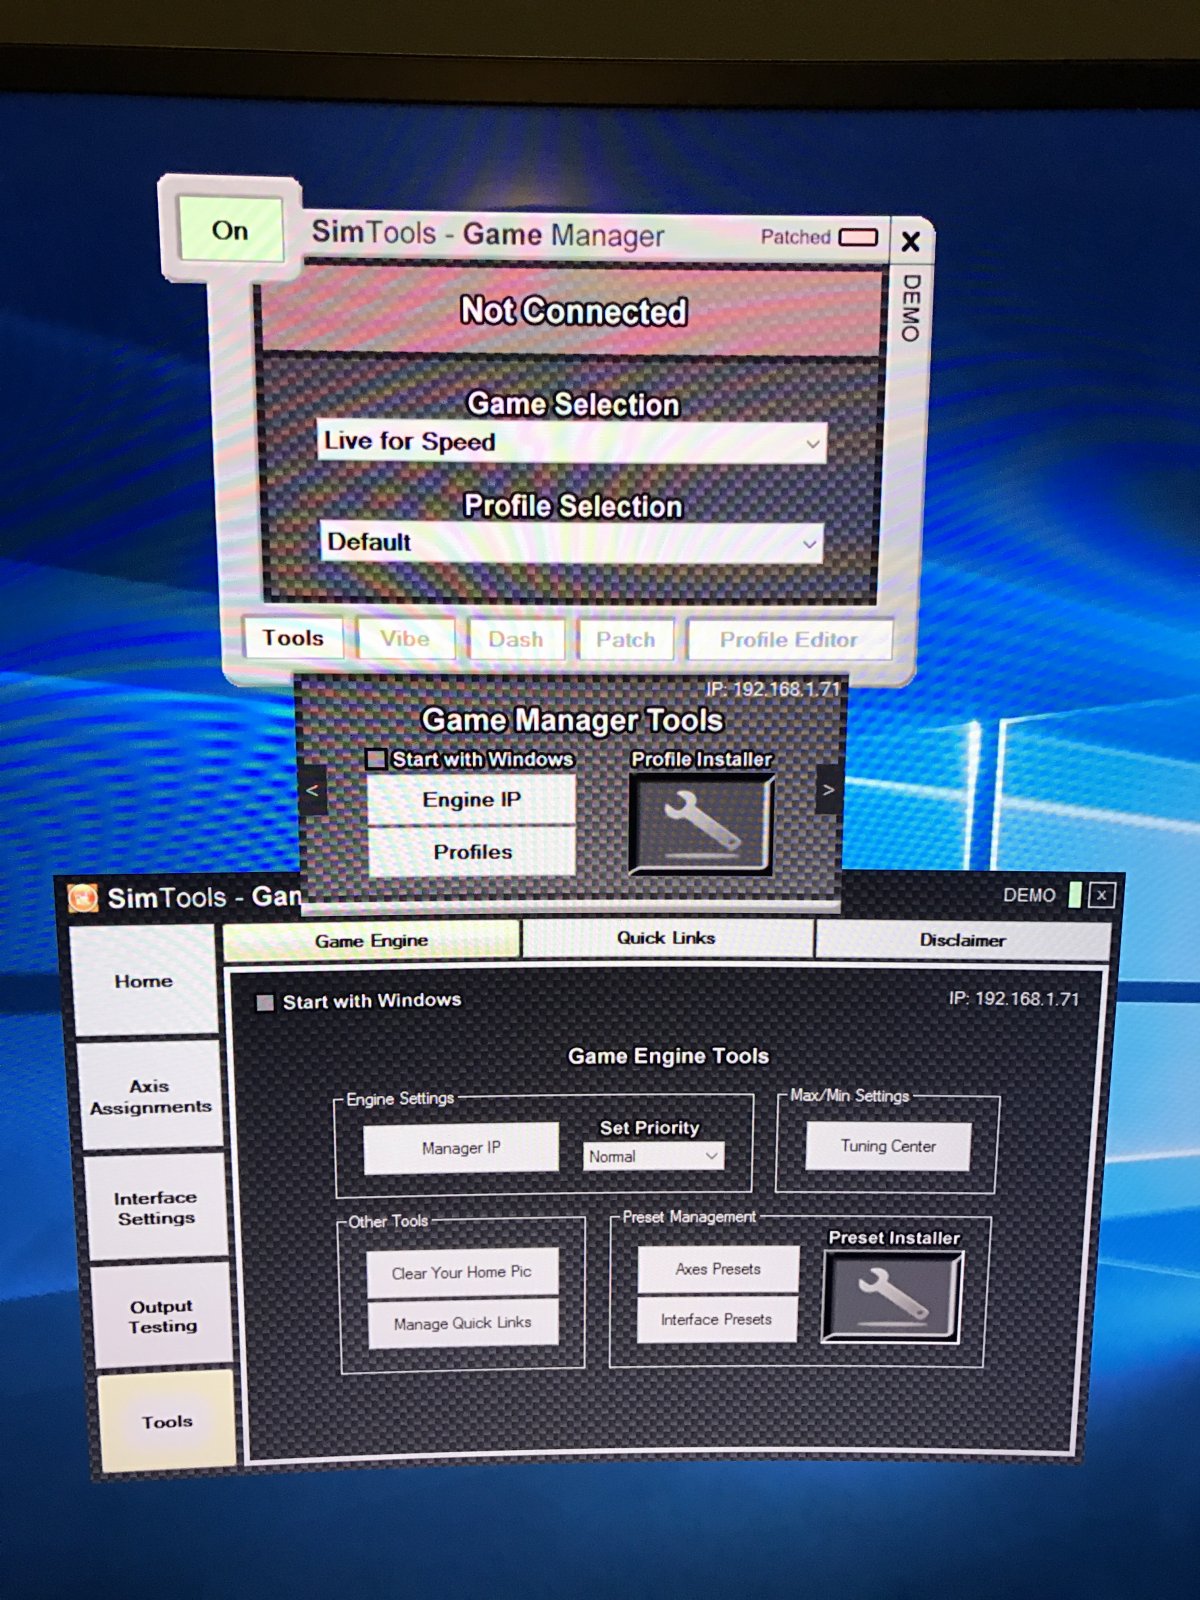
Task: Click the IP 192.168.1.71 text in Game Manager Tools
Action: pyautogui.click(x=773, y=689)
